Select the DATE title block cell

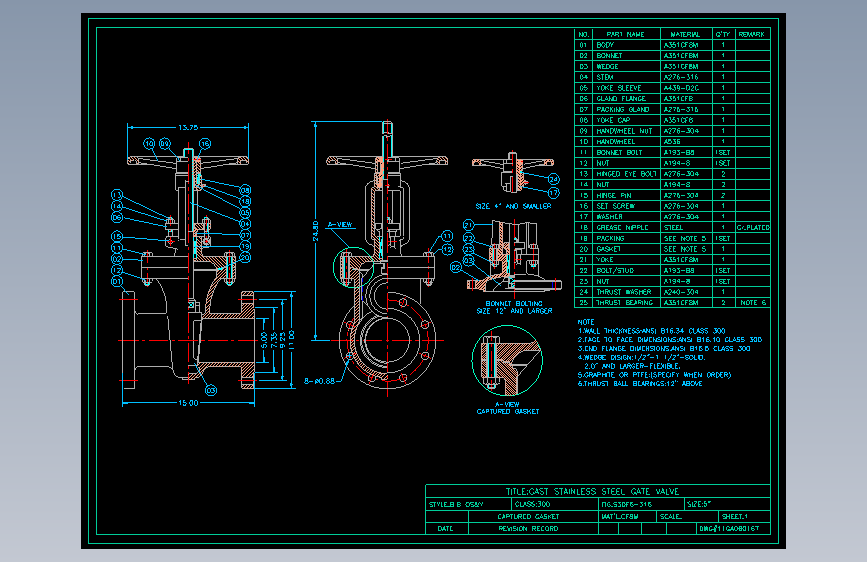(445, 528)
